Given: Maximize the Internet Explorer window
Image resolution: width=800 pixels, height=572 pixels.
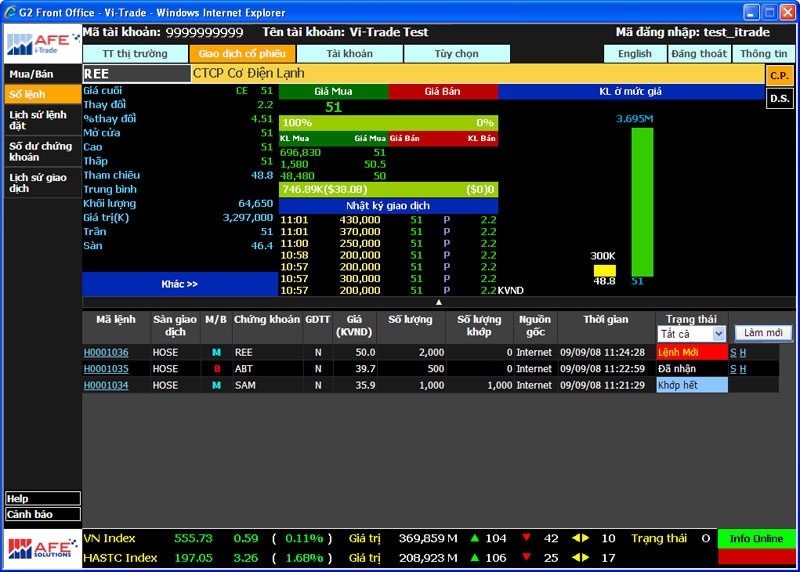Looking at the screenshot, I should pos(769,12).
